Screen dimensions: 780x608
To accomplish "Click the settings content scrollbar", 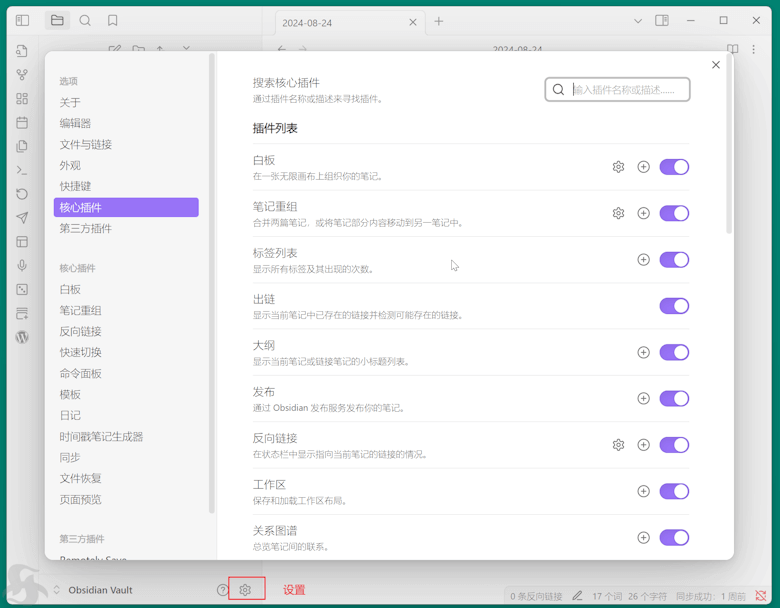I will (x=729, y=144).
